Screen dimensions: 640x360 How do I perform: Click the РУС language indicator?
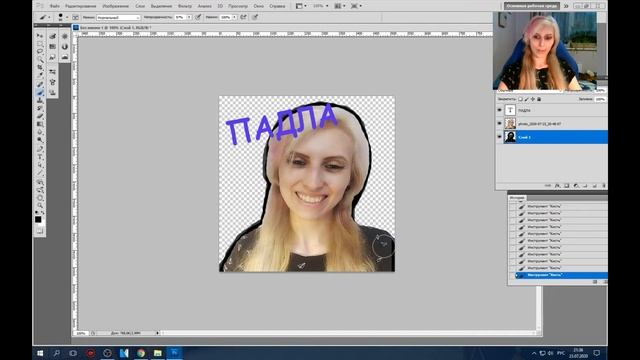click(x=561, y=353)
